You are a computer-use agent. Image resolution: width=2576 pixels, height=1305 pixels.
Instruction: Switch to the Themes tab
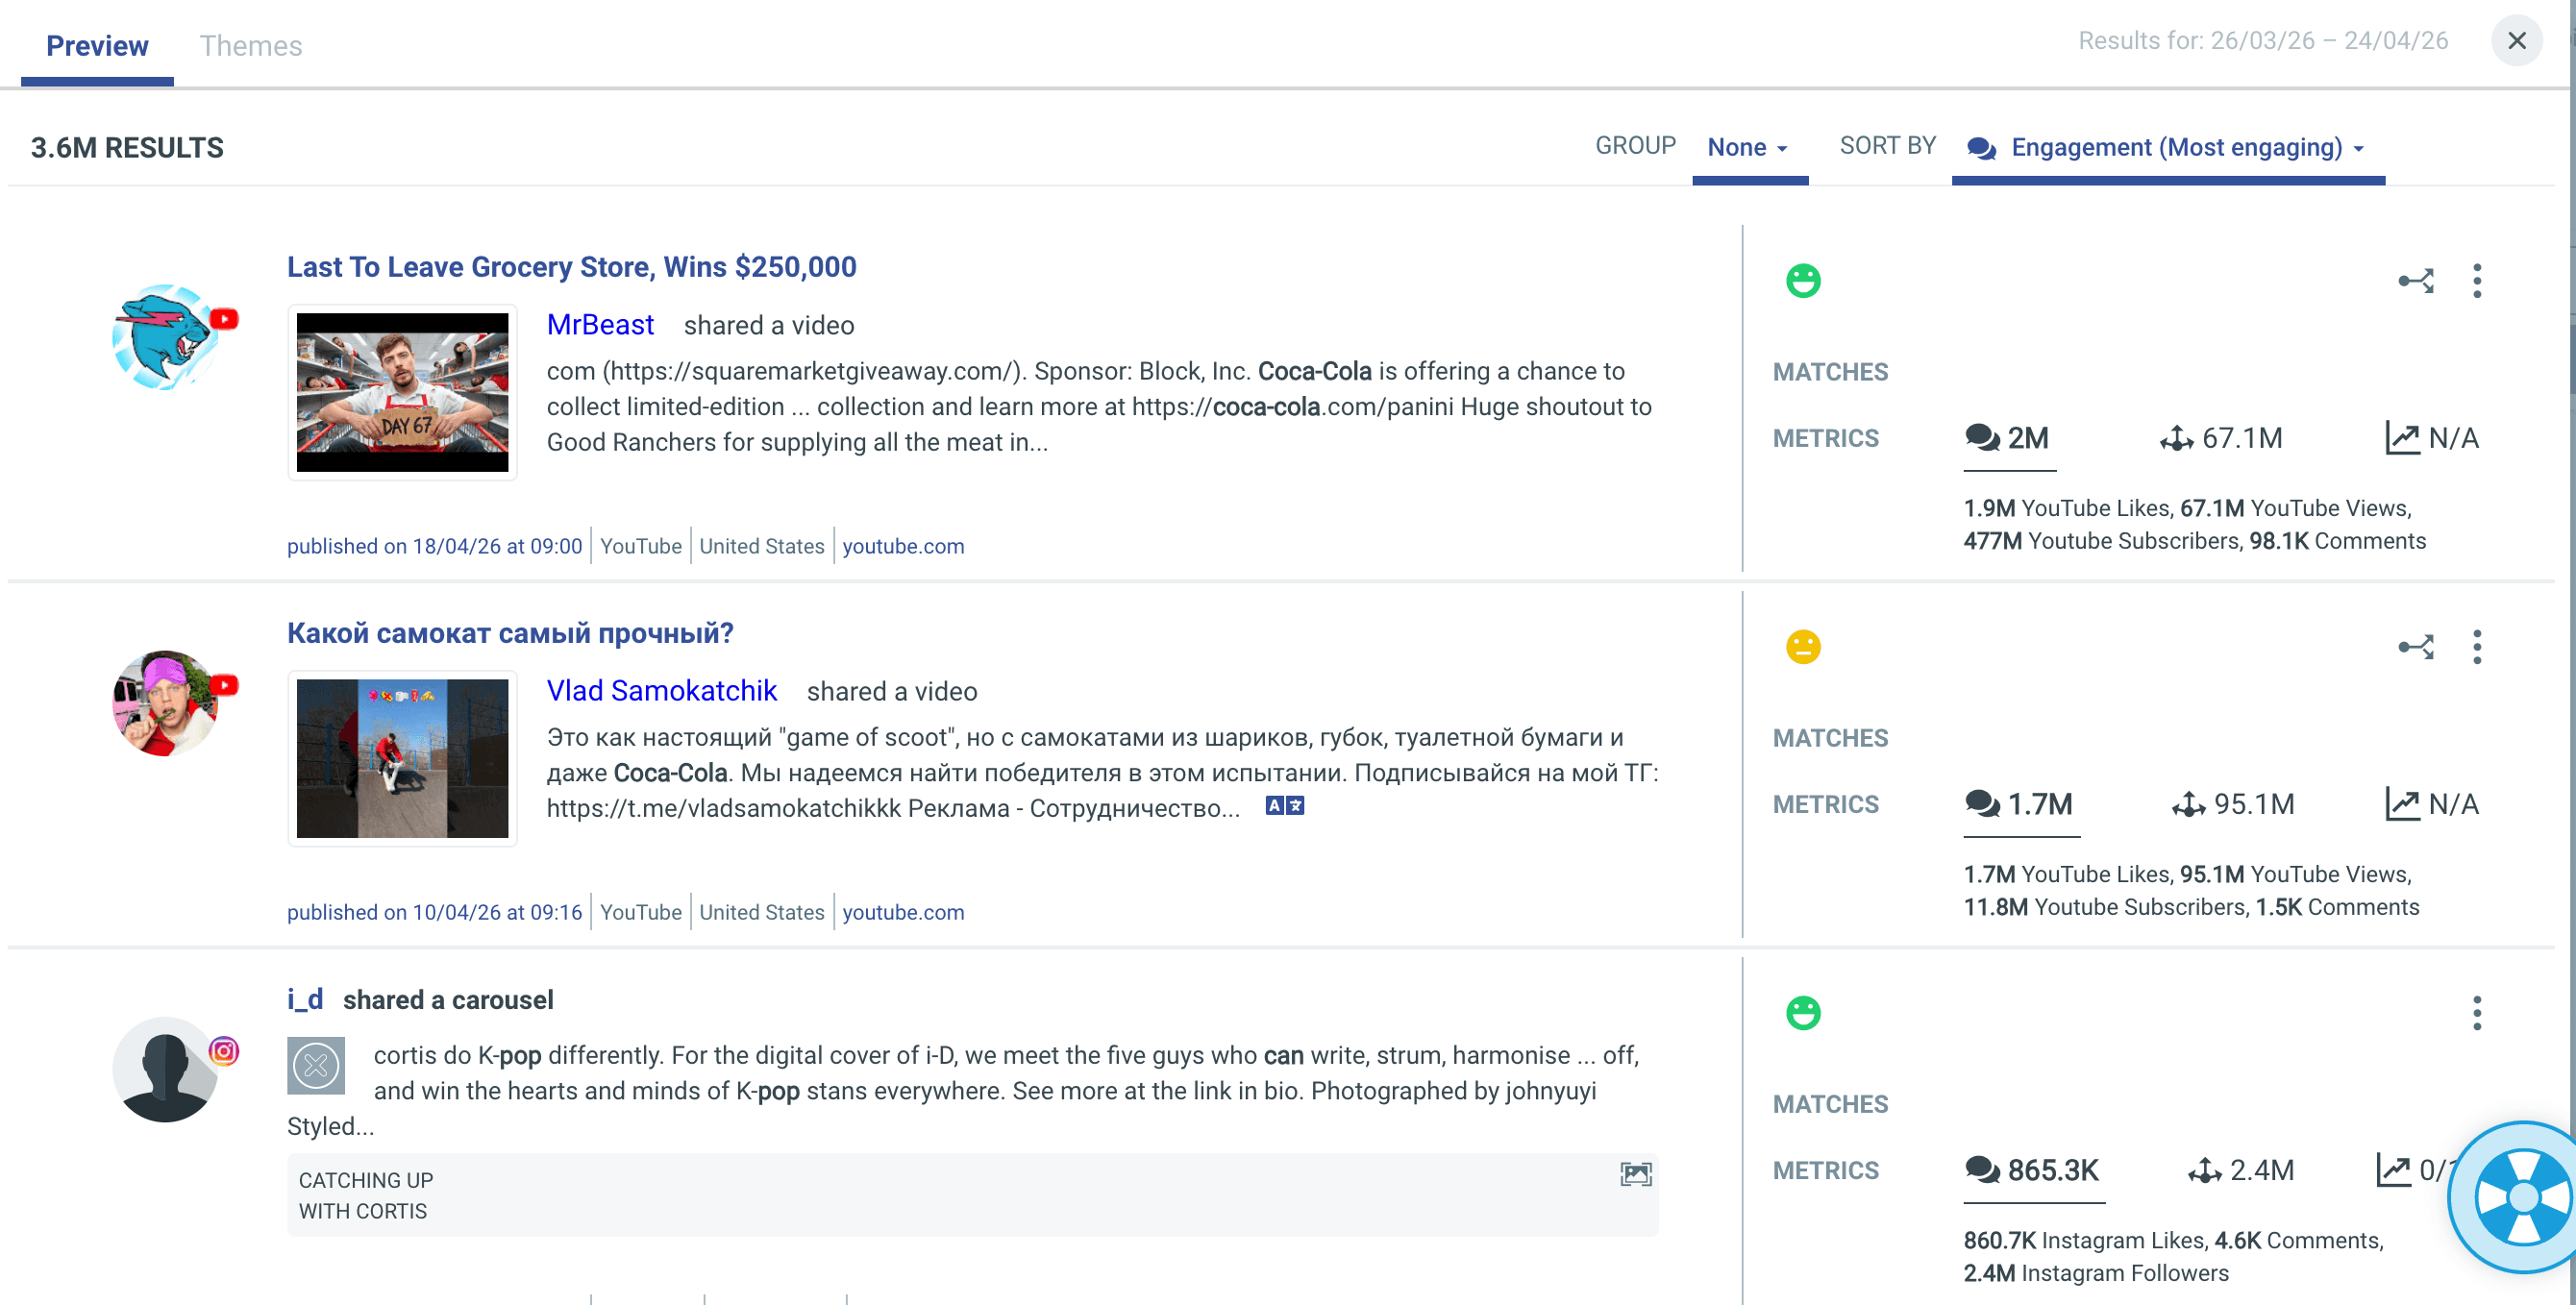(x=250, y=46)
